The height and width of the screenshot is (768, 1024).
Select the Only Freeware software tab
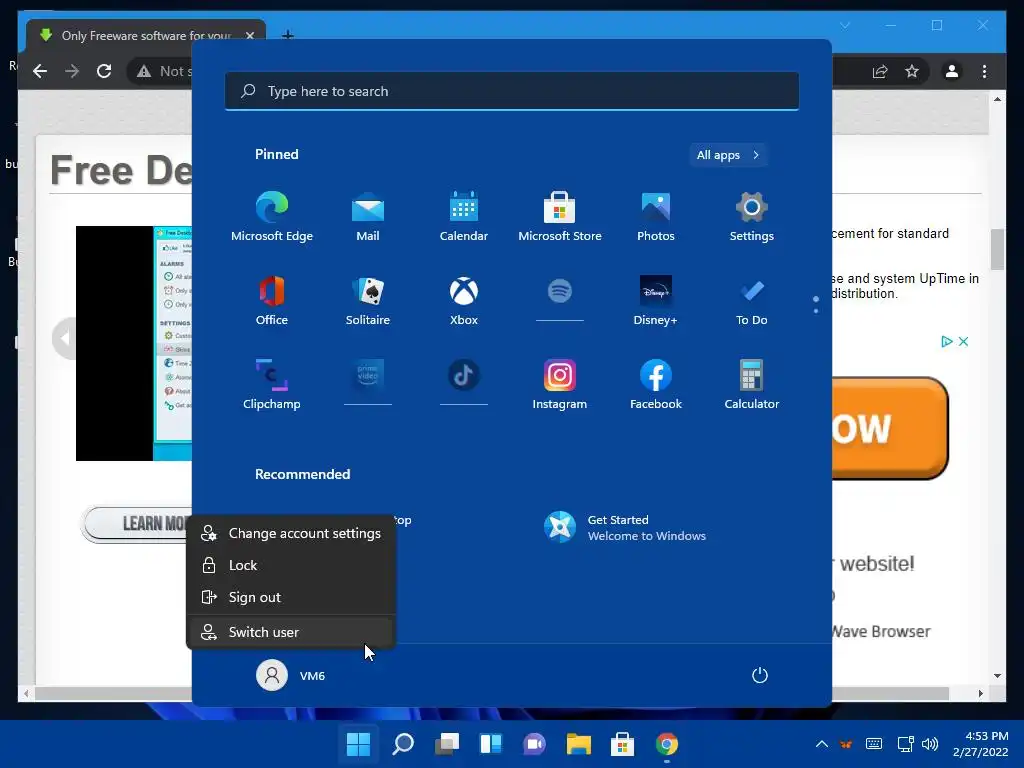(x=146, y=35)
